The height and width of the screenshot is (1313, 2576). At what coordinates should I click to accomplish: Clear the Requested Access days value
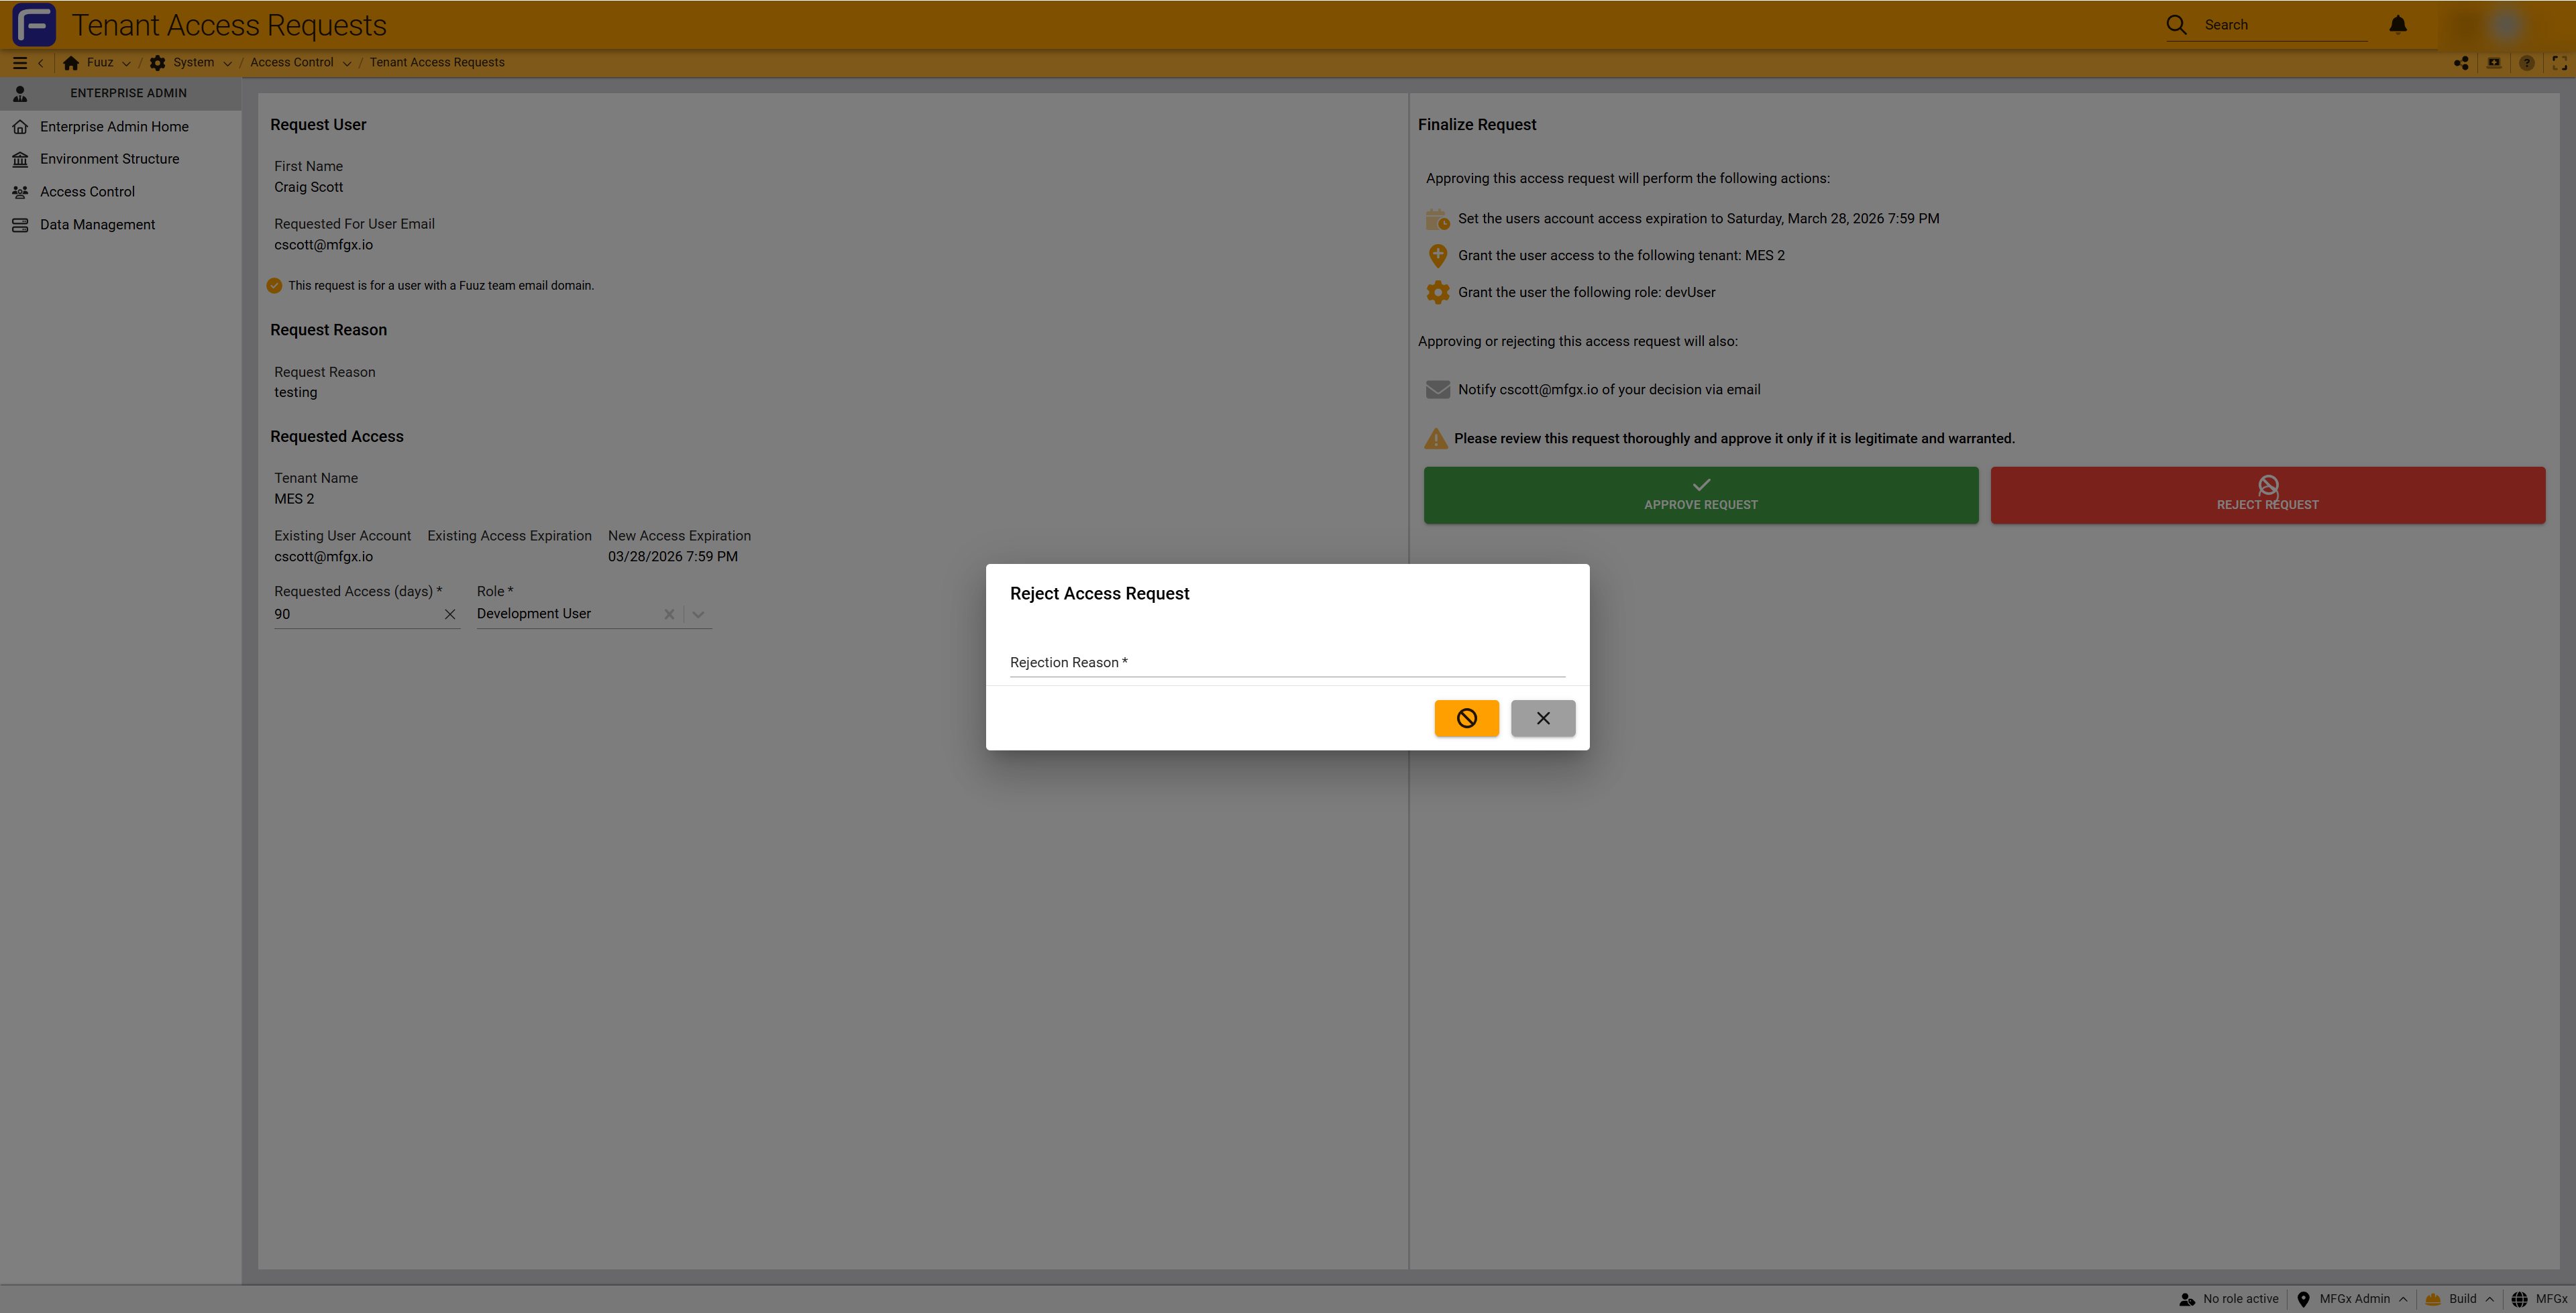click(450, 614)
